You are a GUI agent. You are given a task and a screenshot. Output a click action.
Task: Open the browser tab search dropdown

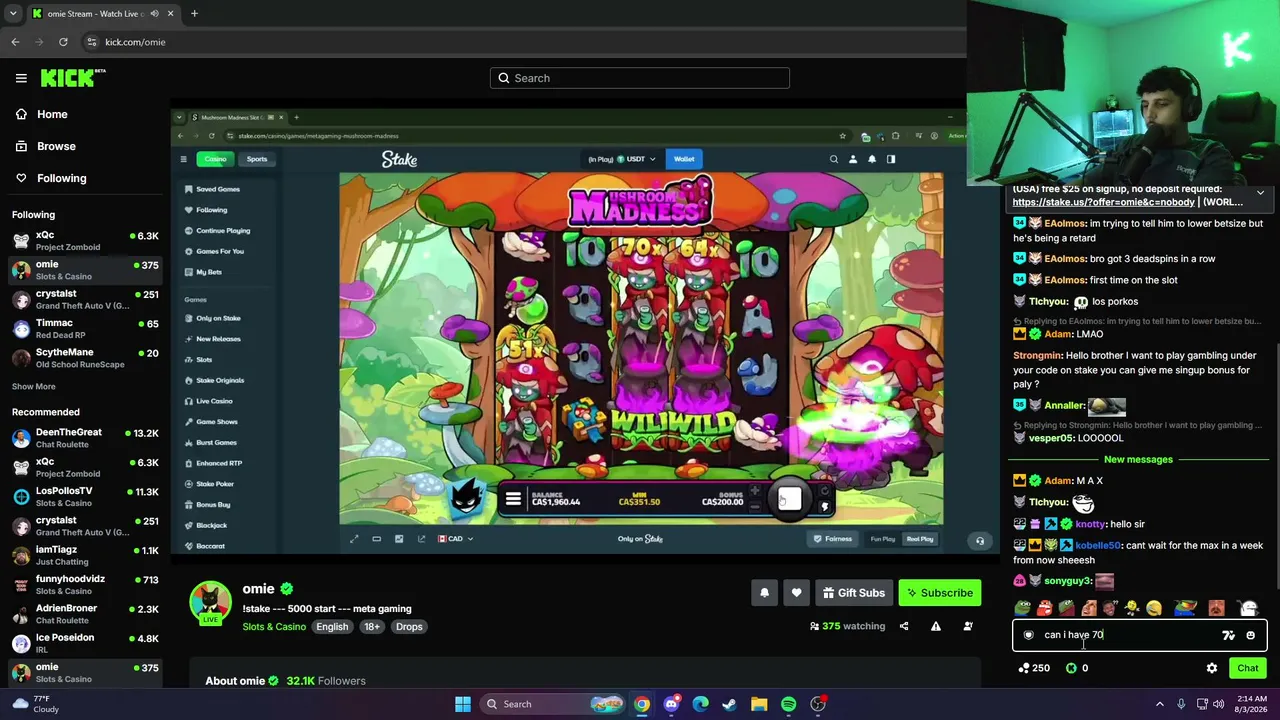[13, 14]
